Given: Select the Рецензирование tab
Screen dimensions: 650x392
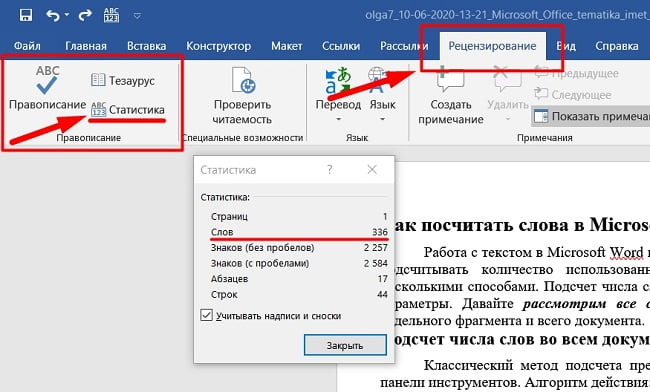Looking at the screenshot, I should (x=492, y=46).
